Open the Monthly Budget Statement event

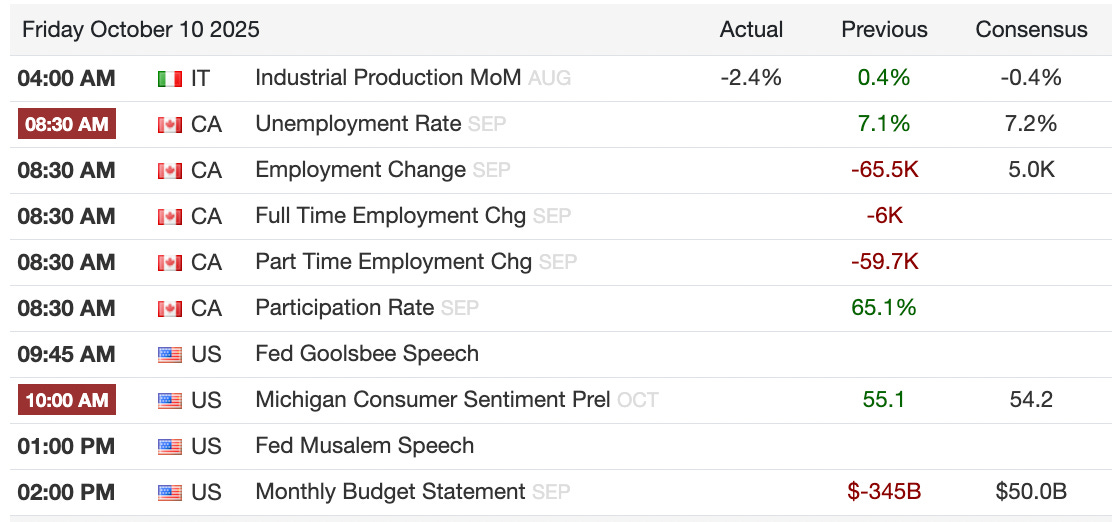[390, 492]
